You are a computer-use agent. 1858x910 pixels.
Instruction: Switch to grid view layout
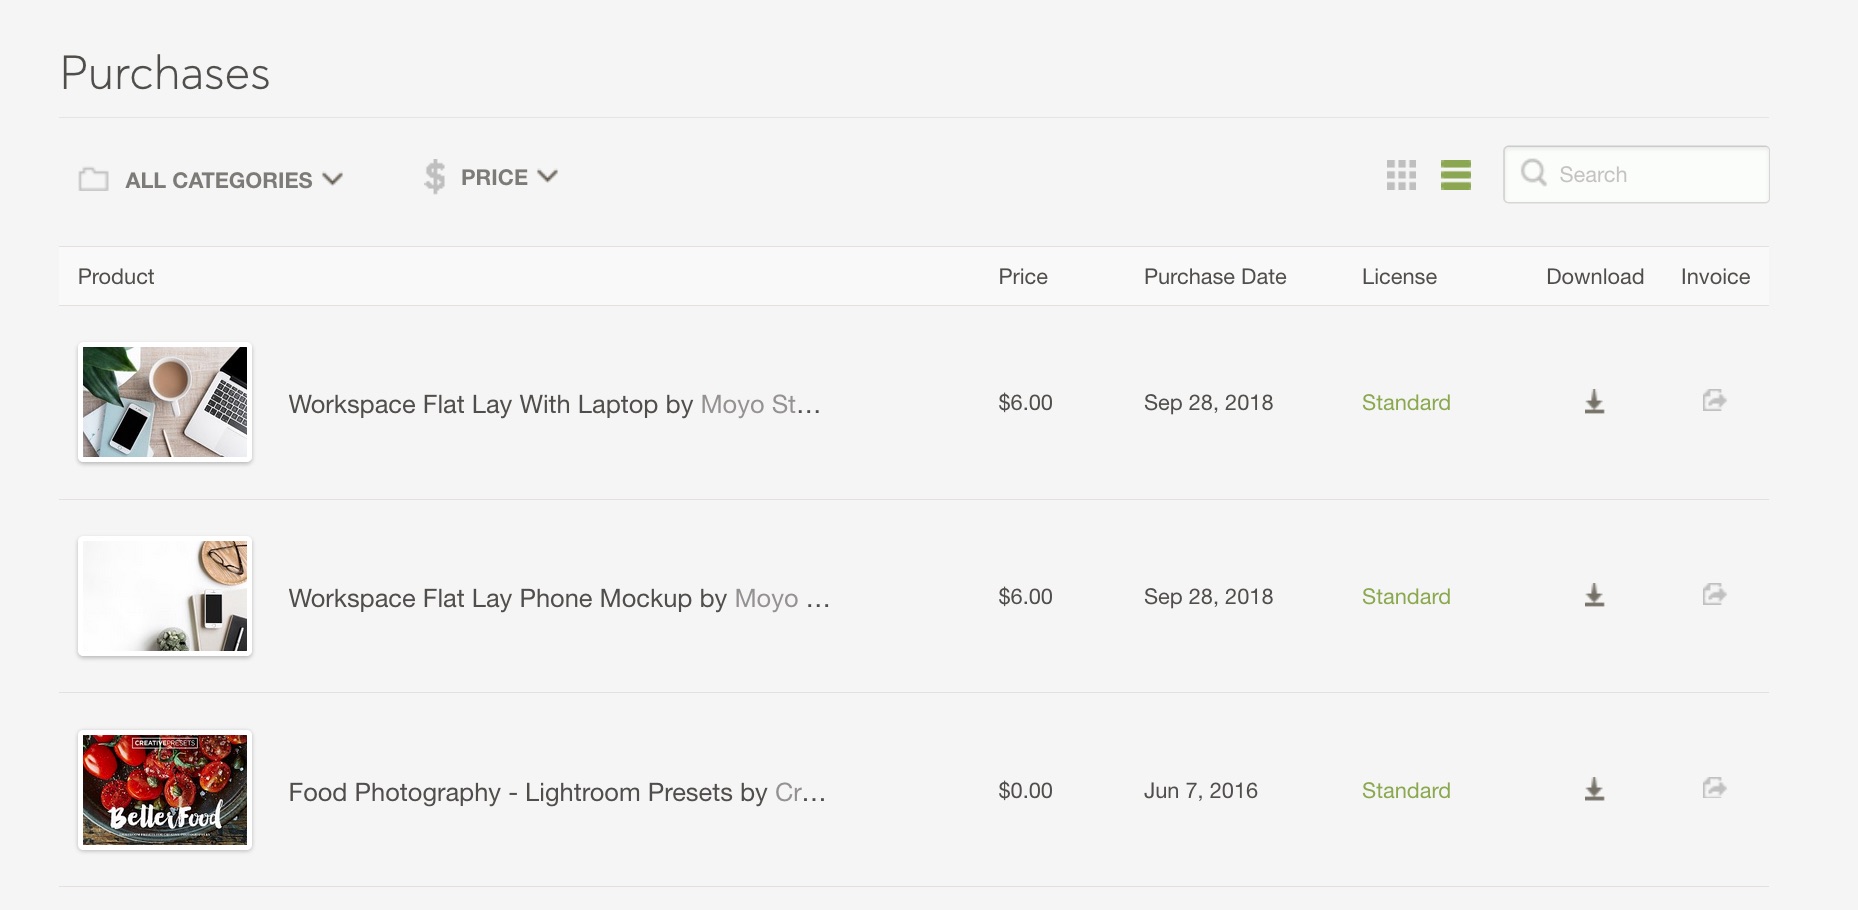click(1401, 175)
